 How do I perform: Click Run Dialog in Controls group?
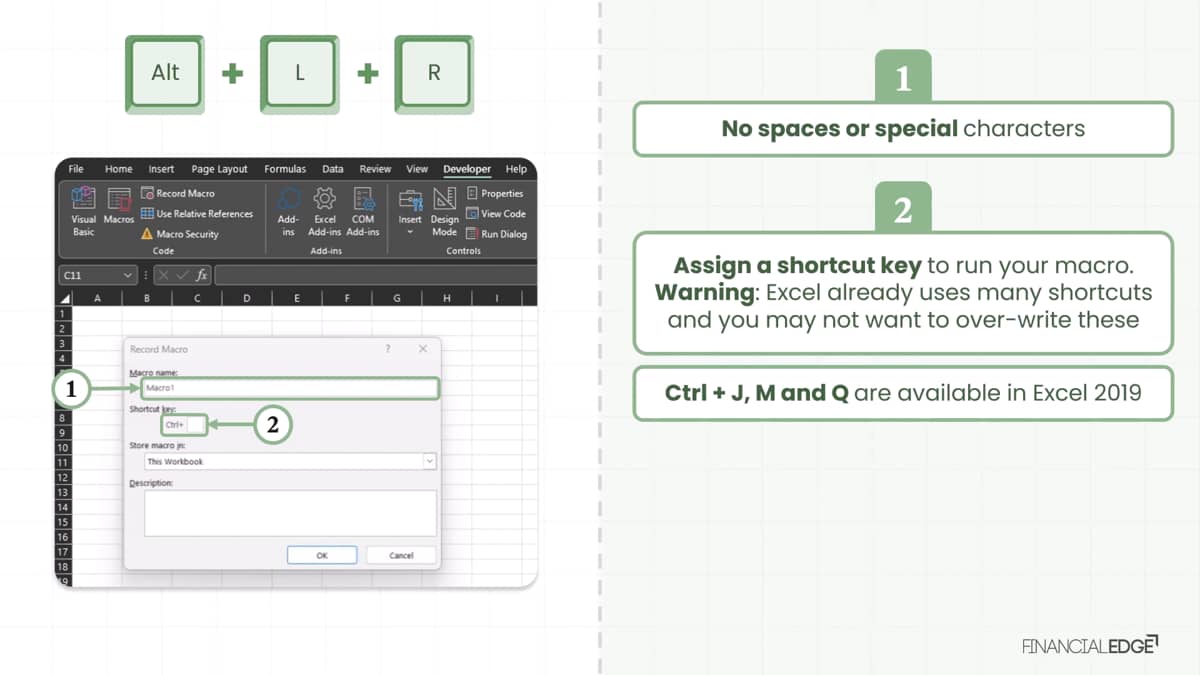497,234
